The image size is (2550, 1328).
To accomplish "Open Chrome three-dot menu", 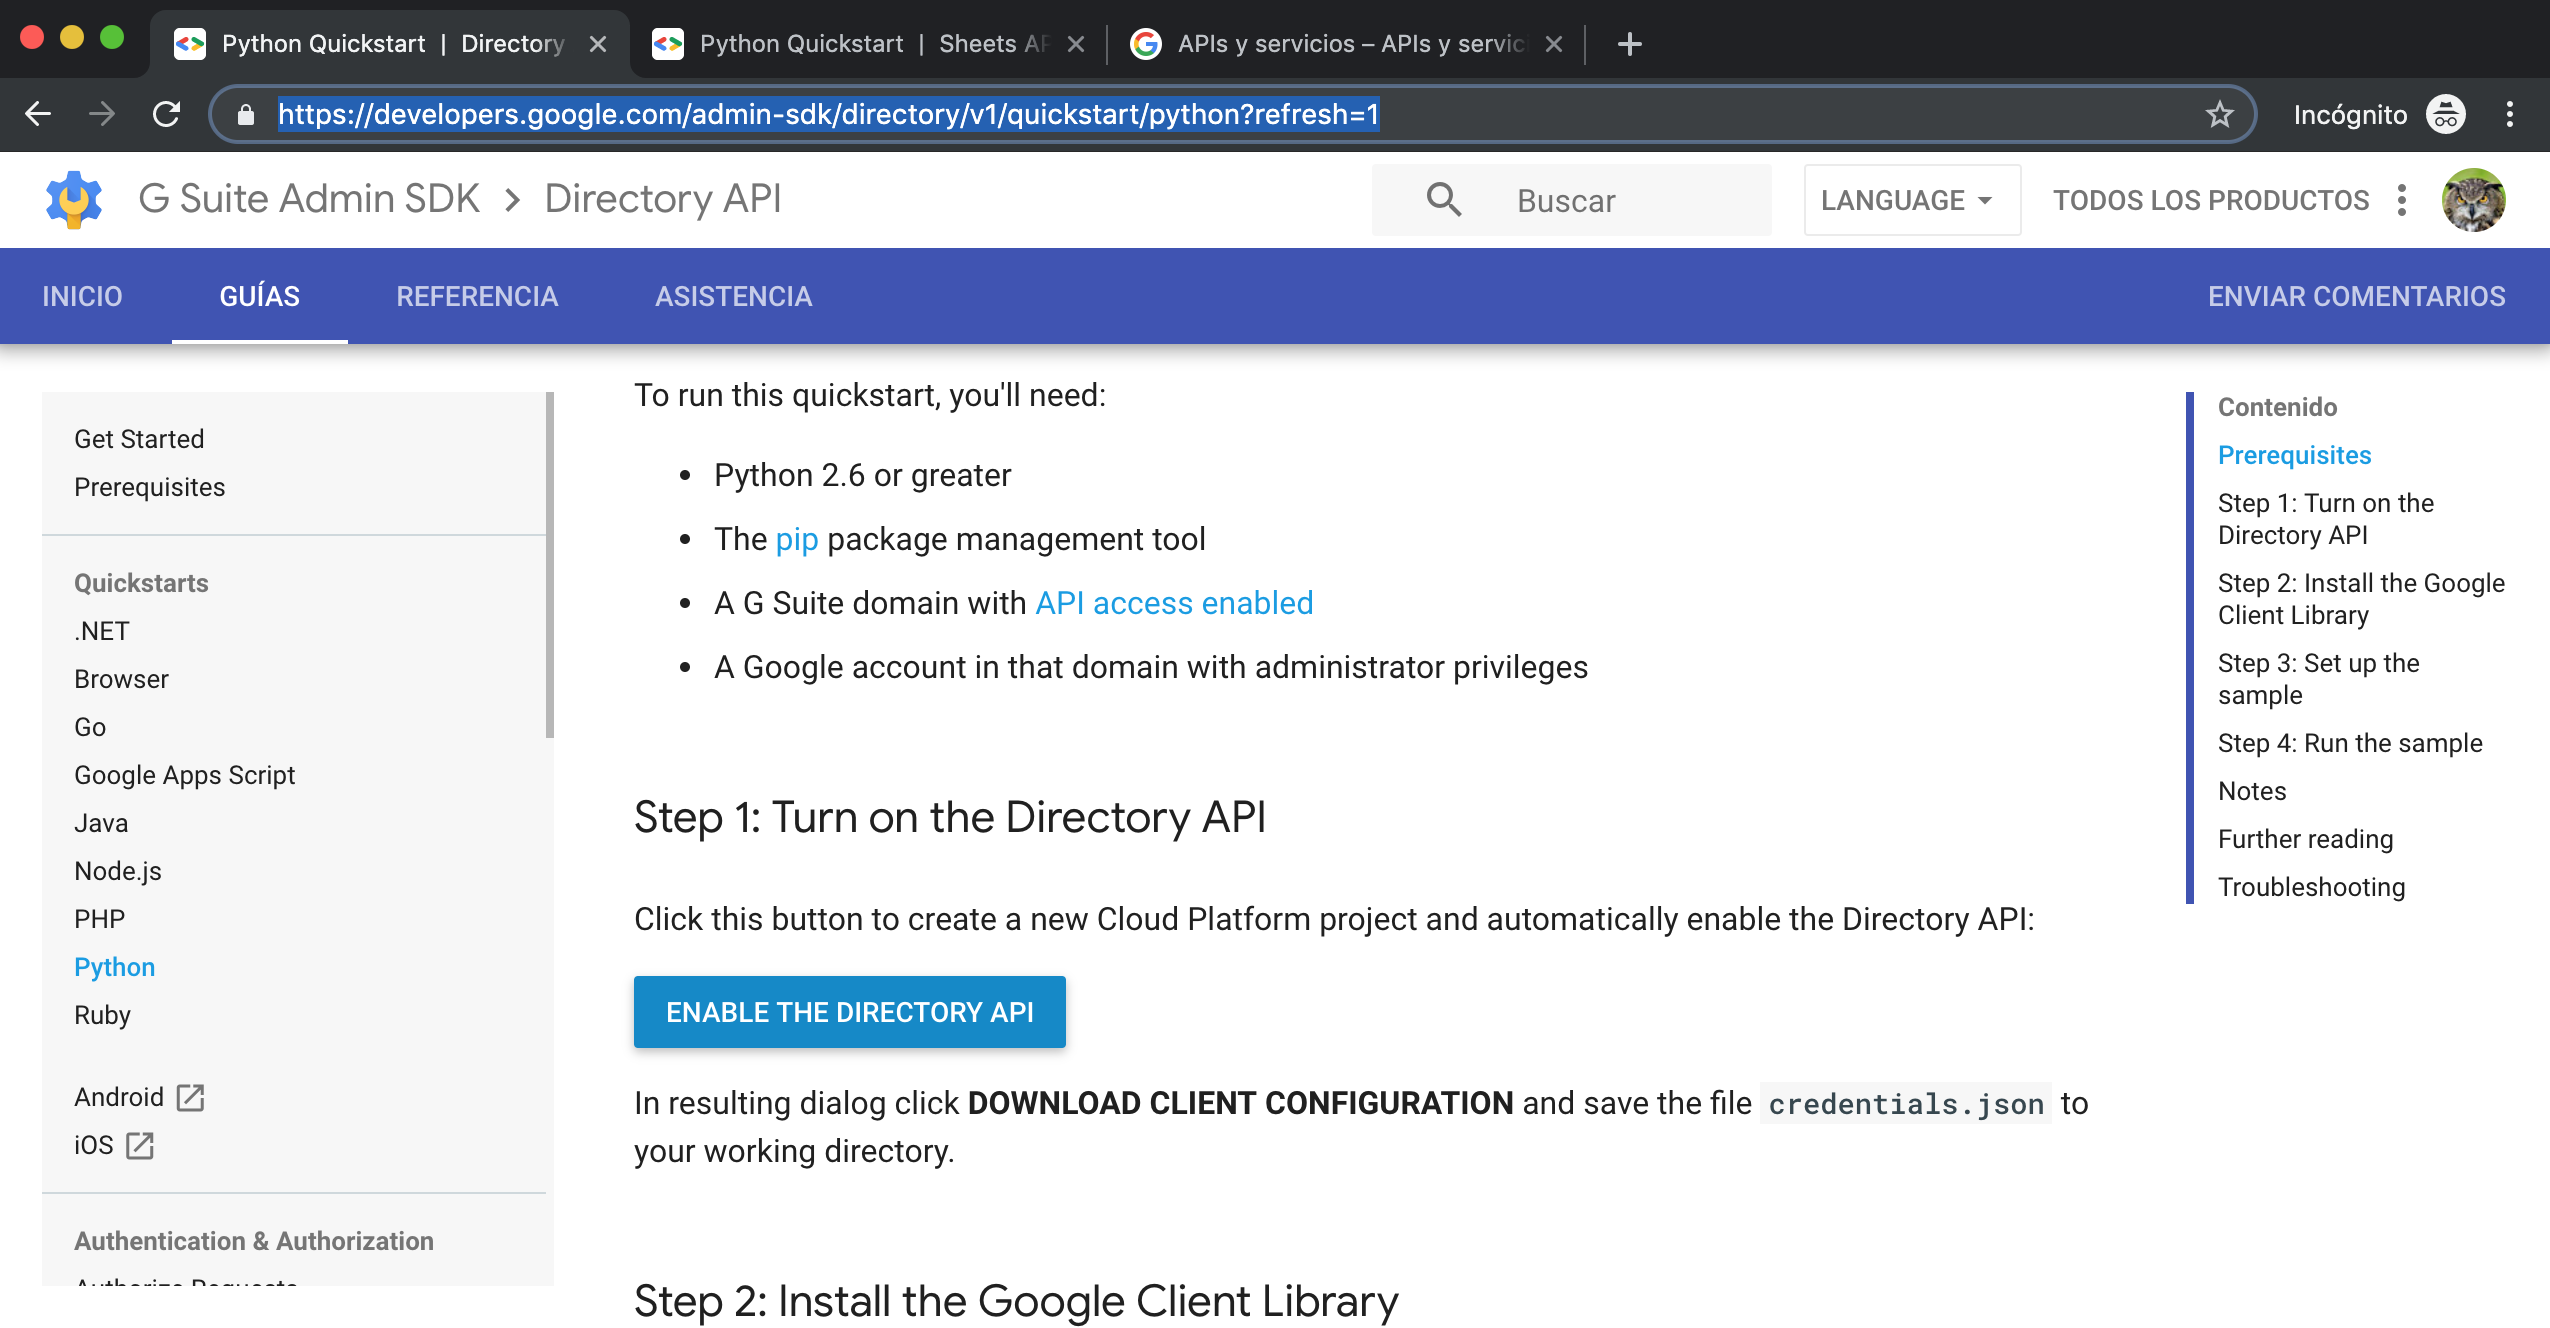I will tap(2509, 114).
